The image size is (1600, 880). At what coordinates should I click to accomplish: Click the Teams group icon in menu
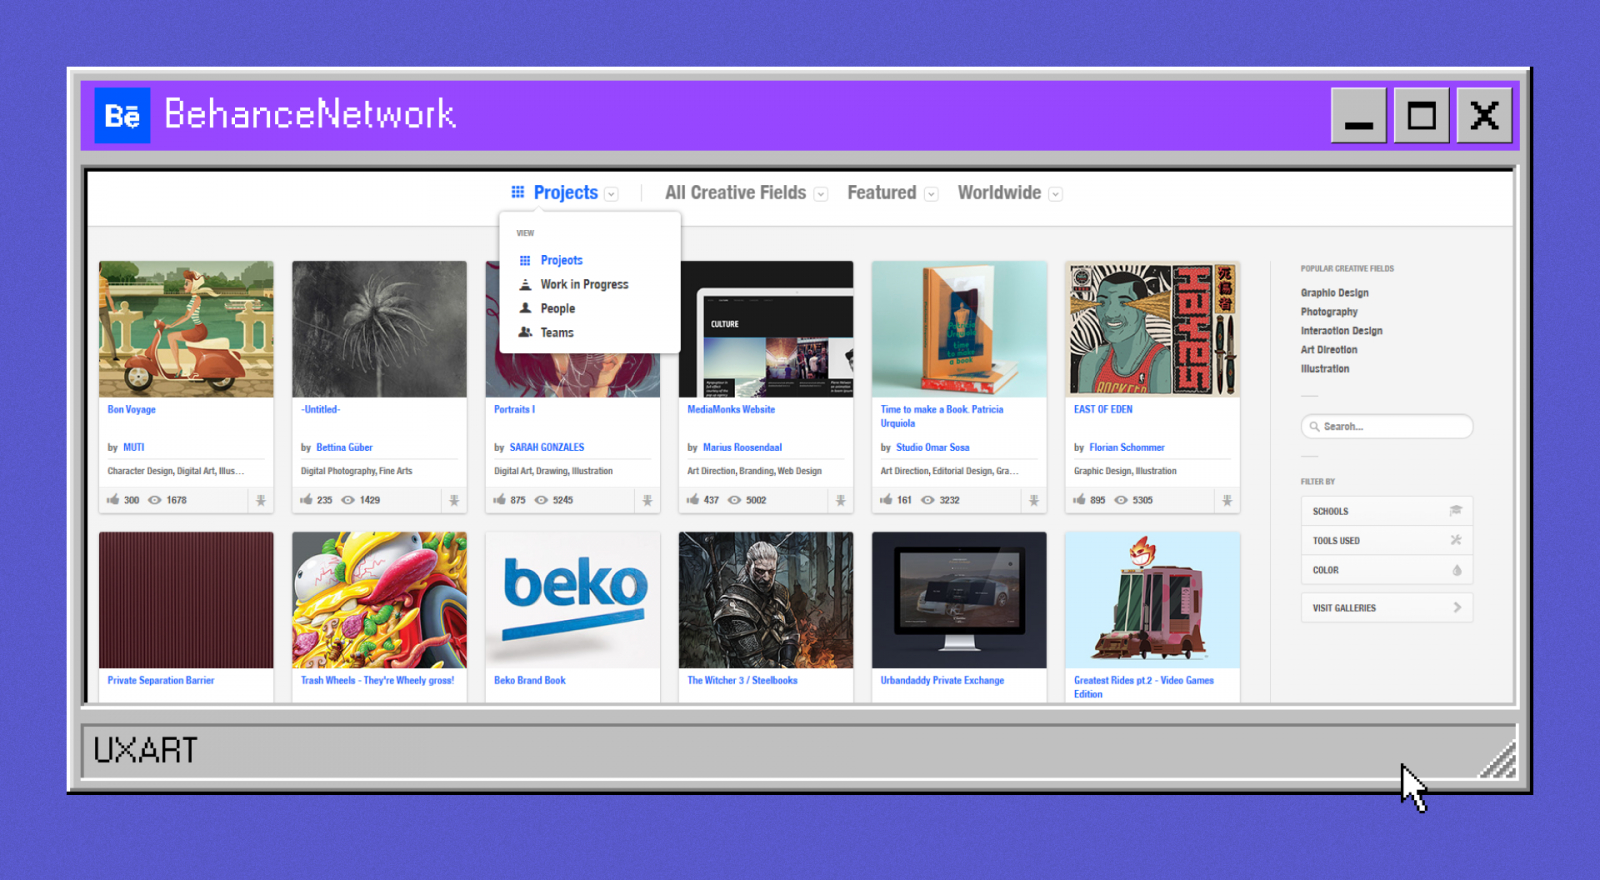click(x=525, y=332)
